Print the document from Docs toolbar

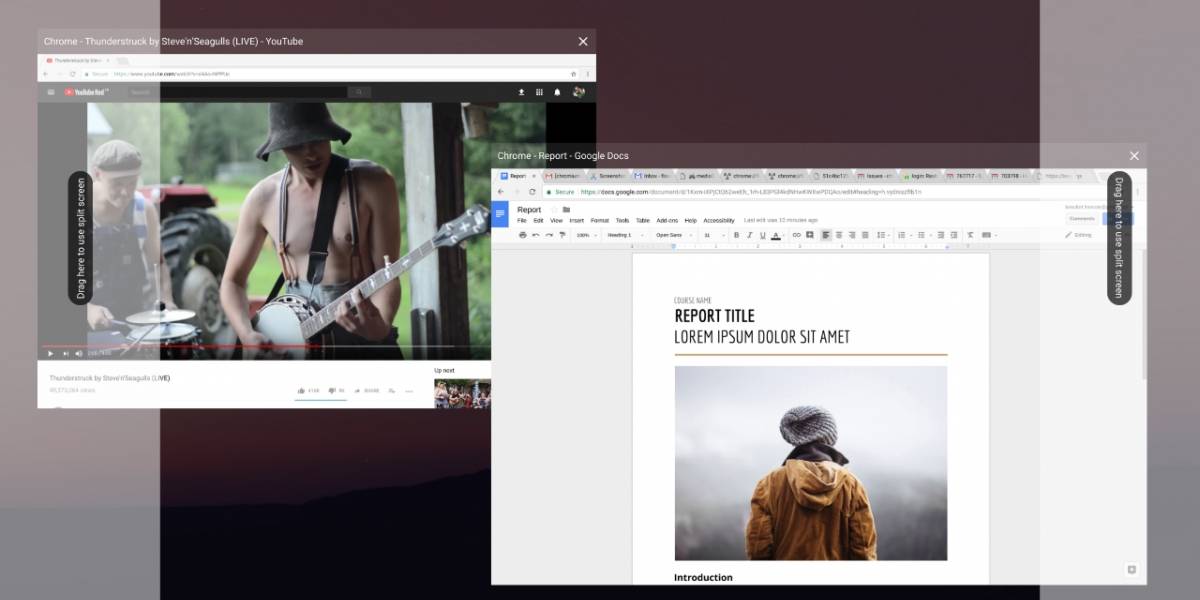[522, 235]
